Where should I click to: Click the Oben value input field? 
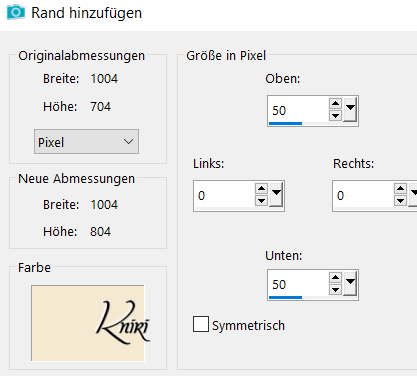(x=298, y=110)
